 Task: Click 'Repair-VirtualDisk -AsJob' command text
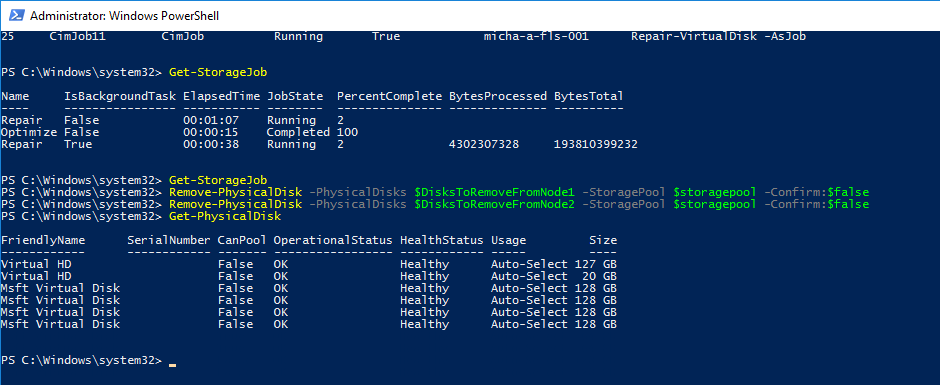point(718,37)
